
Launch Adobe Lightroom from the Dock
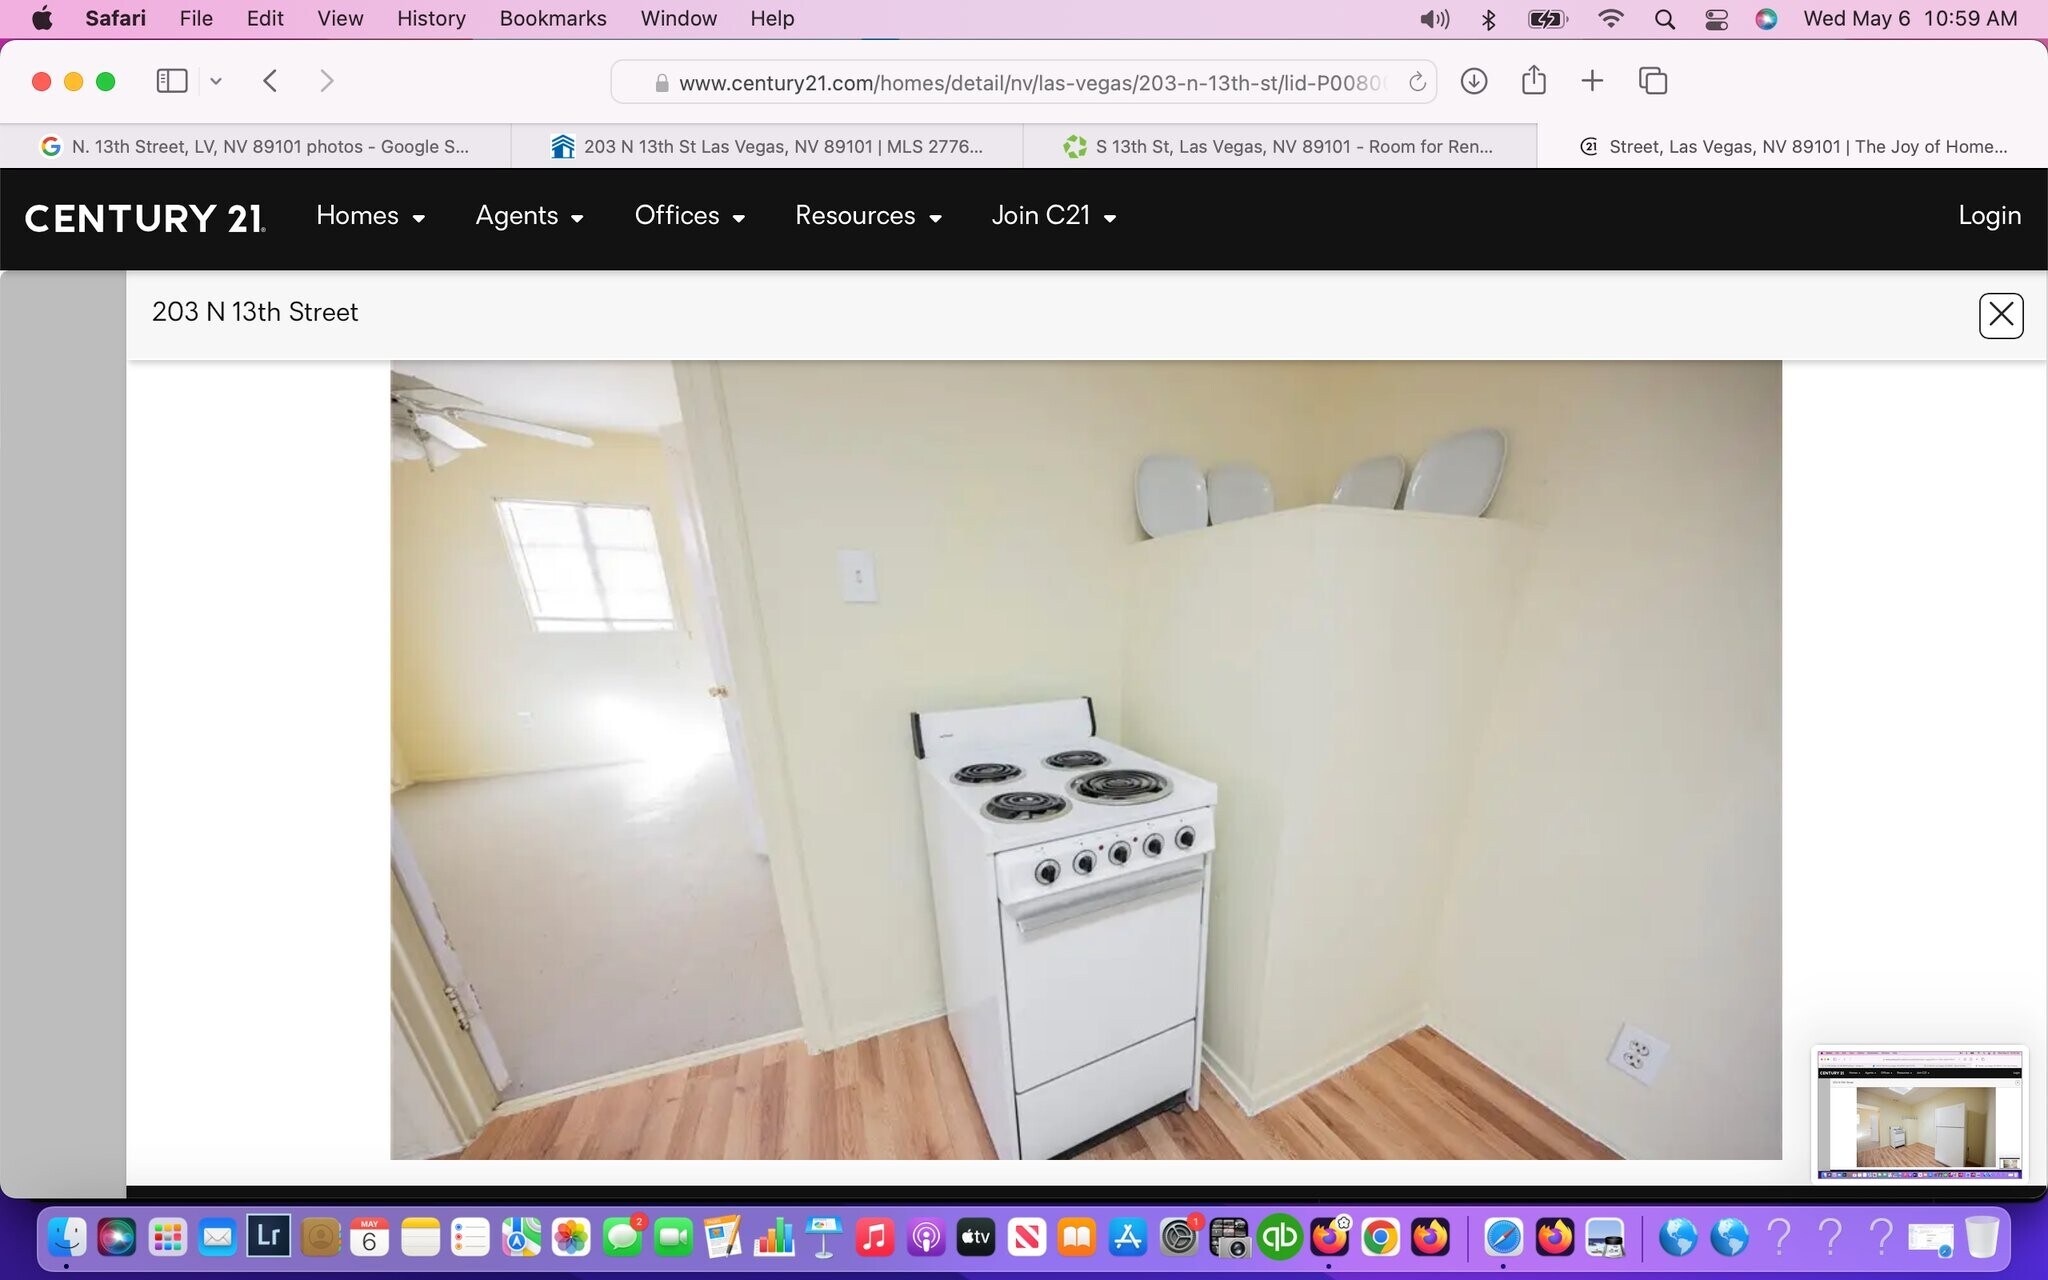point(268,1236)
